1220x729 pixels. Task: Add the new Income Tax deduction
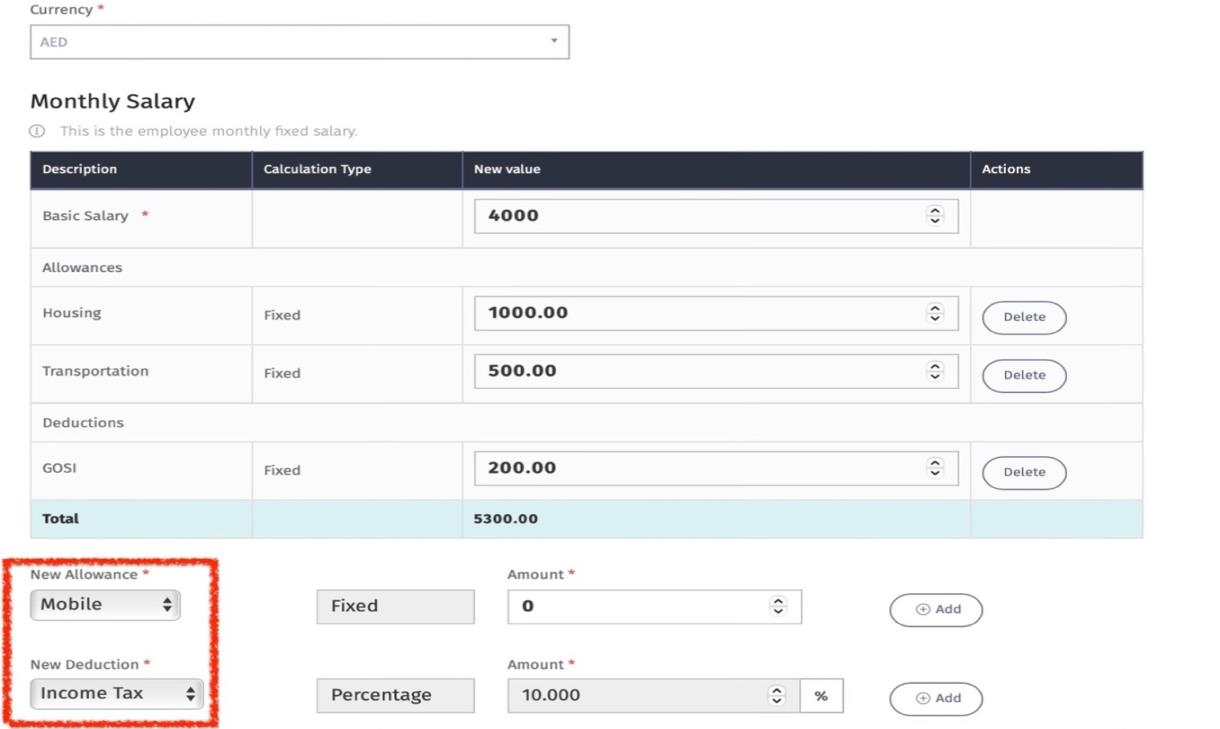pyautogui.click(x=936, y=699)
